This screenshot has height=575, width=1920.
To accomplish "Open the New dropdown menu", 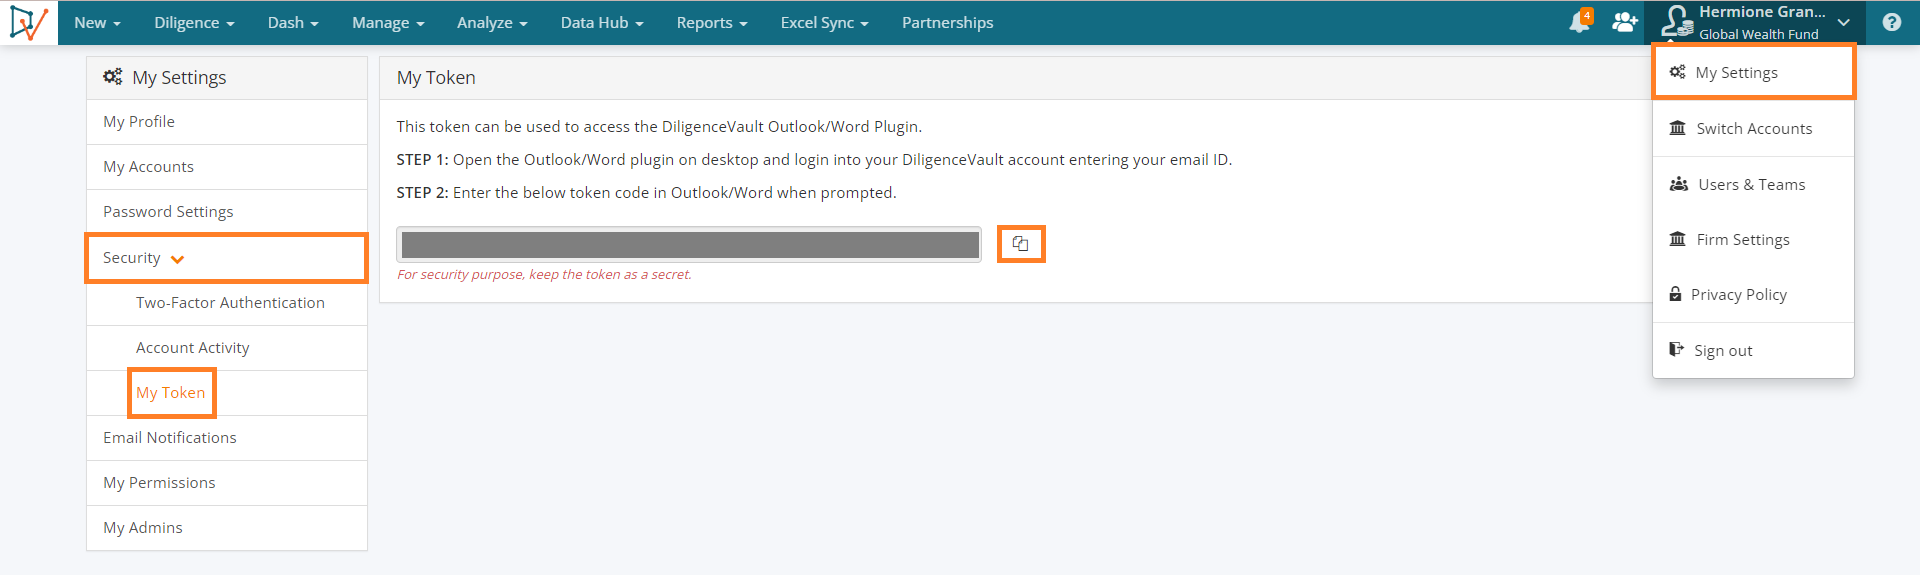I will [97, 22].
